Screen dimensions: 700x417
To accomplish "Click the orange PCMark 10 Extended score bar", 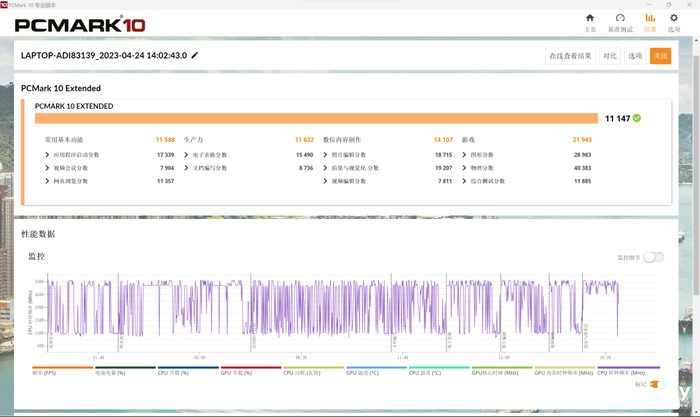I will coord(316,118).
